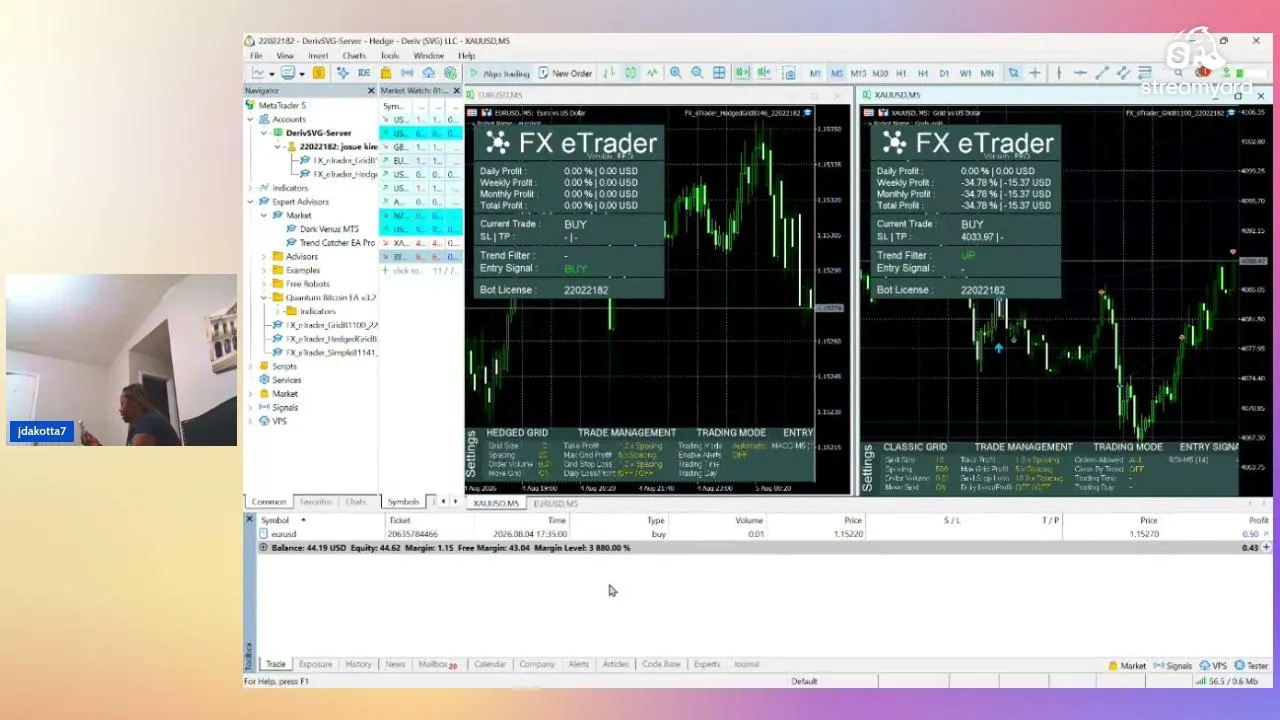Image resolution: width=1280 pixels, height=720 pixels.
Task: Select the cursor arrow tool
Action: [x=1013, y=73]
